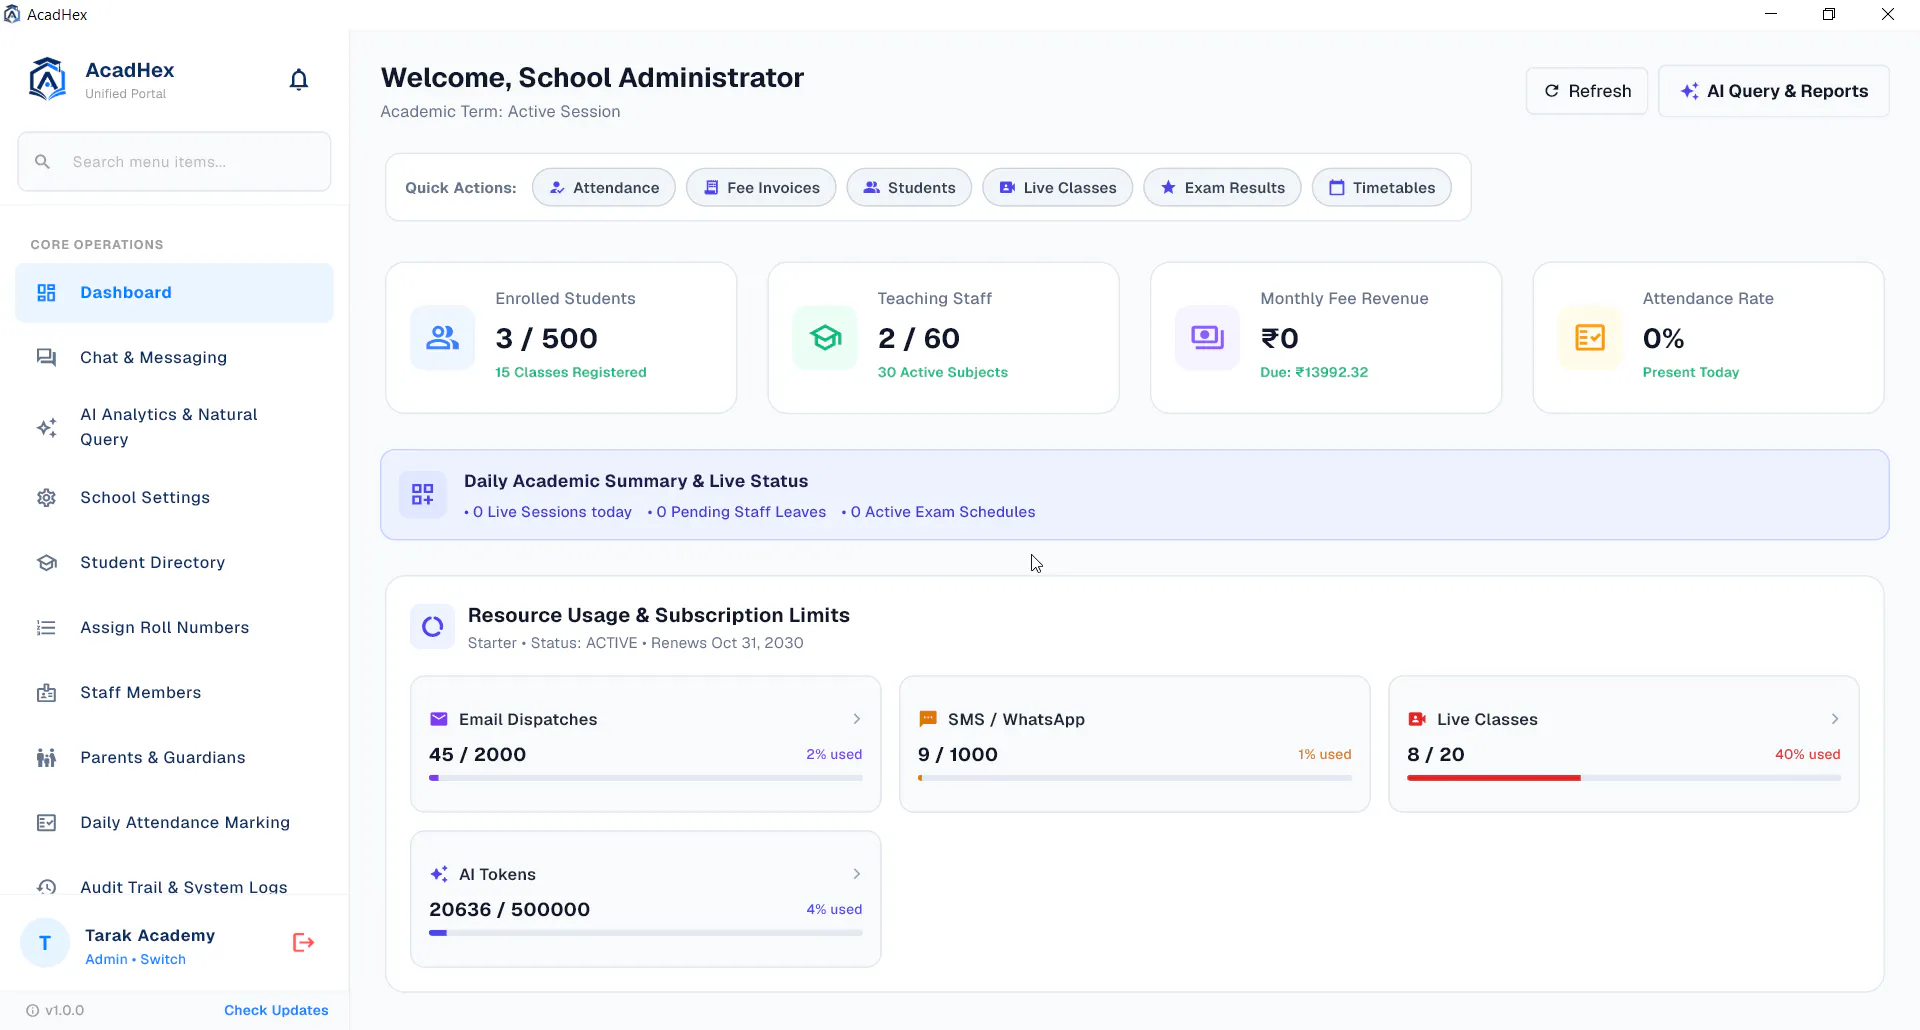This screenshot has height=1030, width=1920.
Task: Click the Monthly Fee Revenue money icon
Action: (x=1207, y=338)
